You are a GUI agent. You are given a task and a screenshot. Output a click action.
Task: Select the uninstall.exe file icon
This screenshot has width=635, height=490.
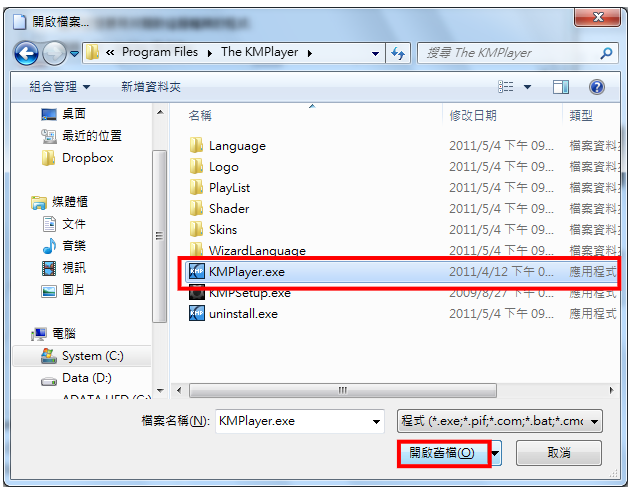pos(197,313)
